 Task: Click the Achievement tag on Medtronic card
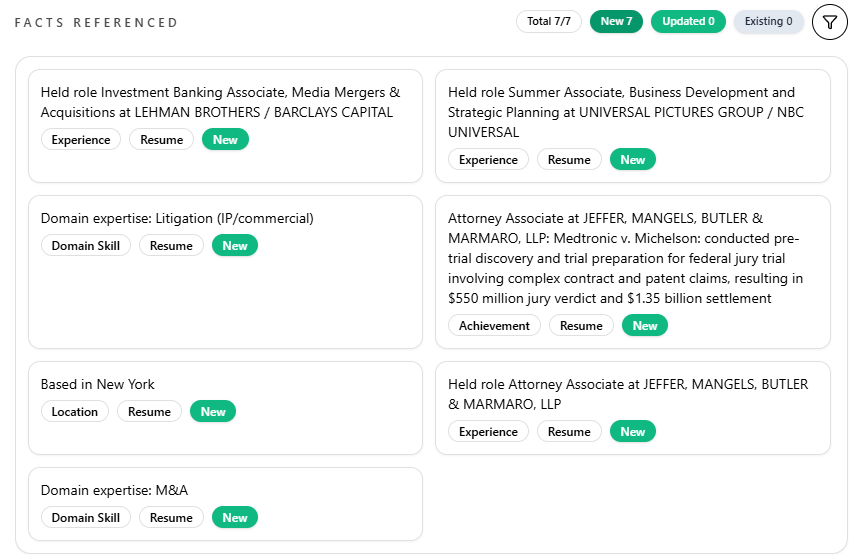click(x=494, y=326)
